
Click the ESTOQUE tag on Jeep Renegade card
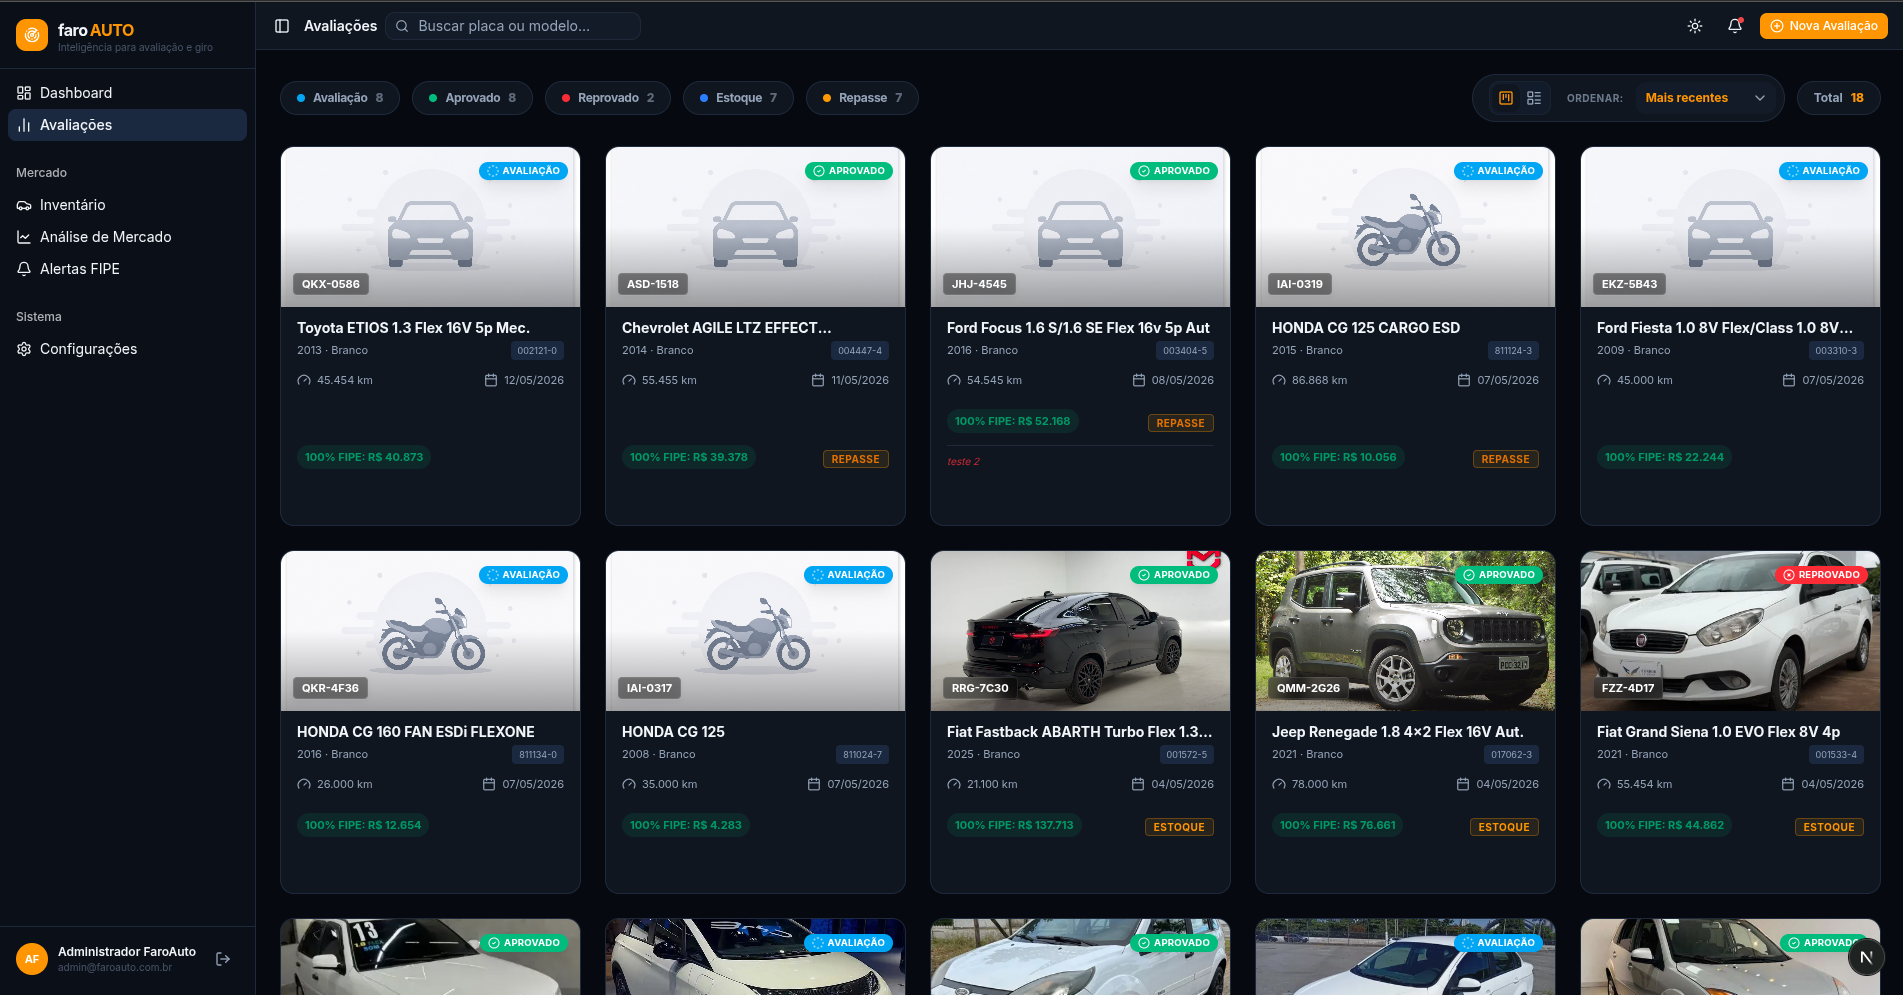pos(1504,827)
